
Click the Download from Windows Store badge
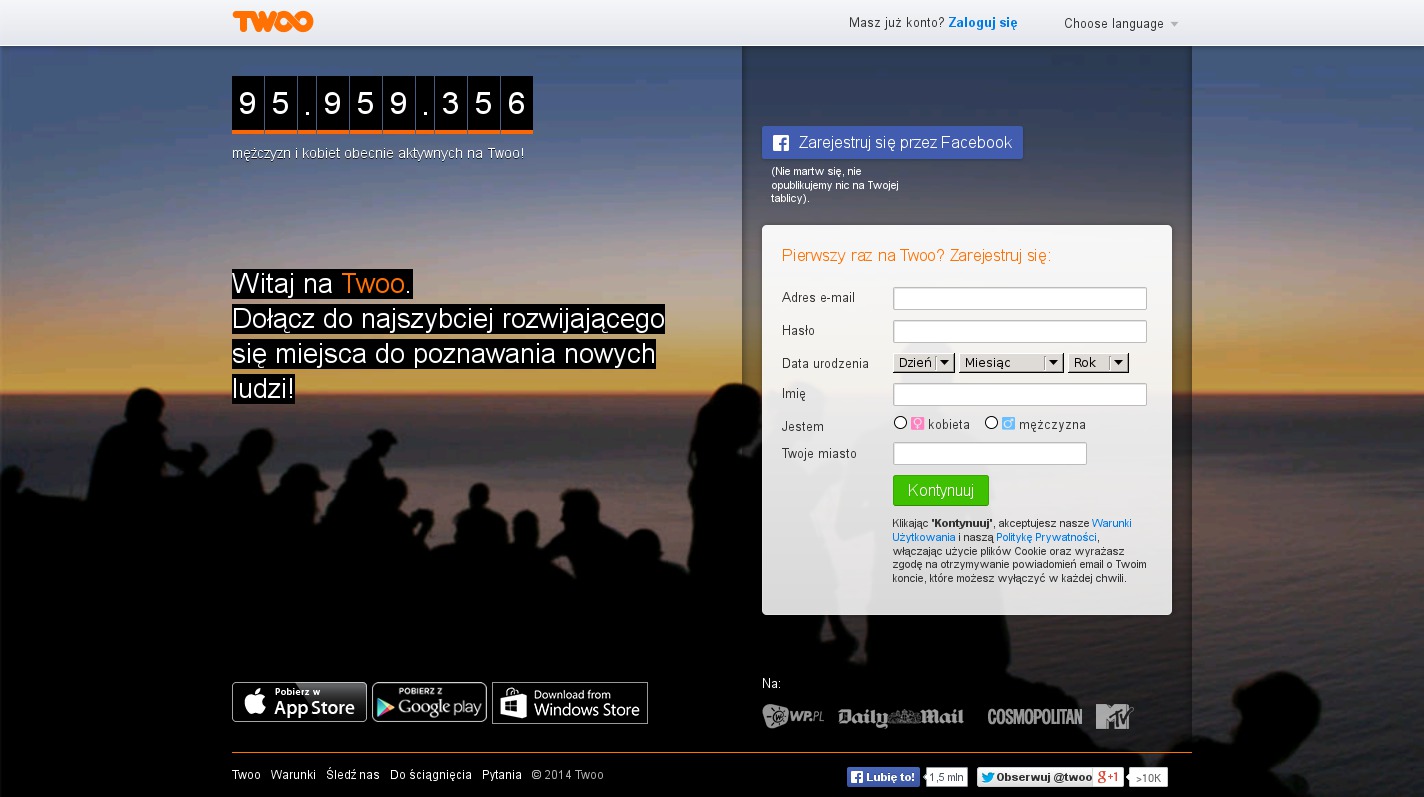point(570,703)
